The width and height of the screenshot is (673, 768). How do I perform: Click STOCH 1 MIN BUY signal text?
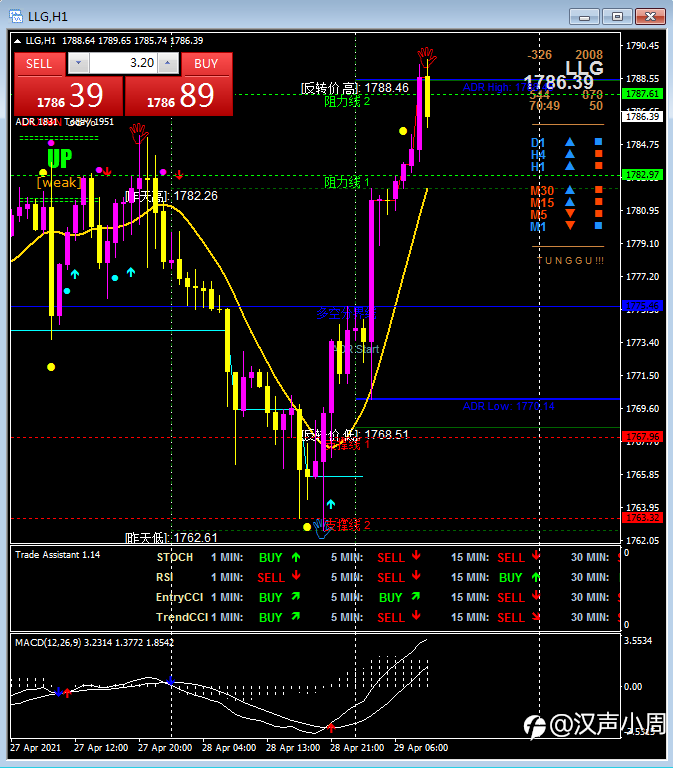coord(270,558)
